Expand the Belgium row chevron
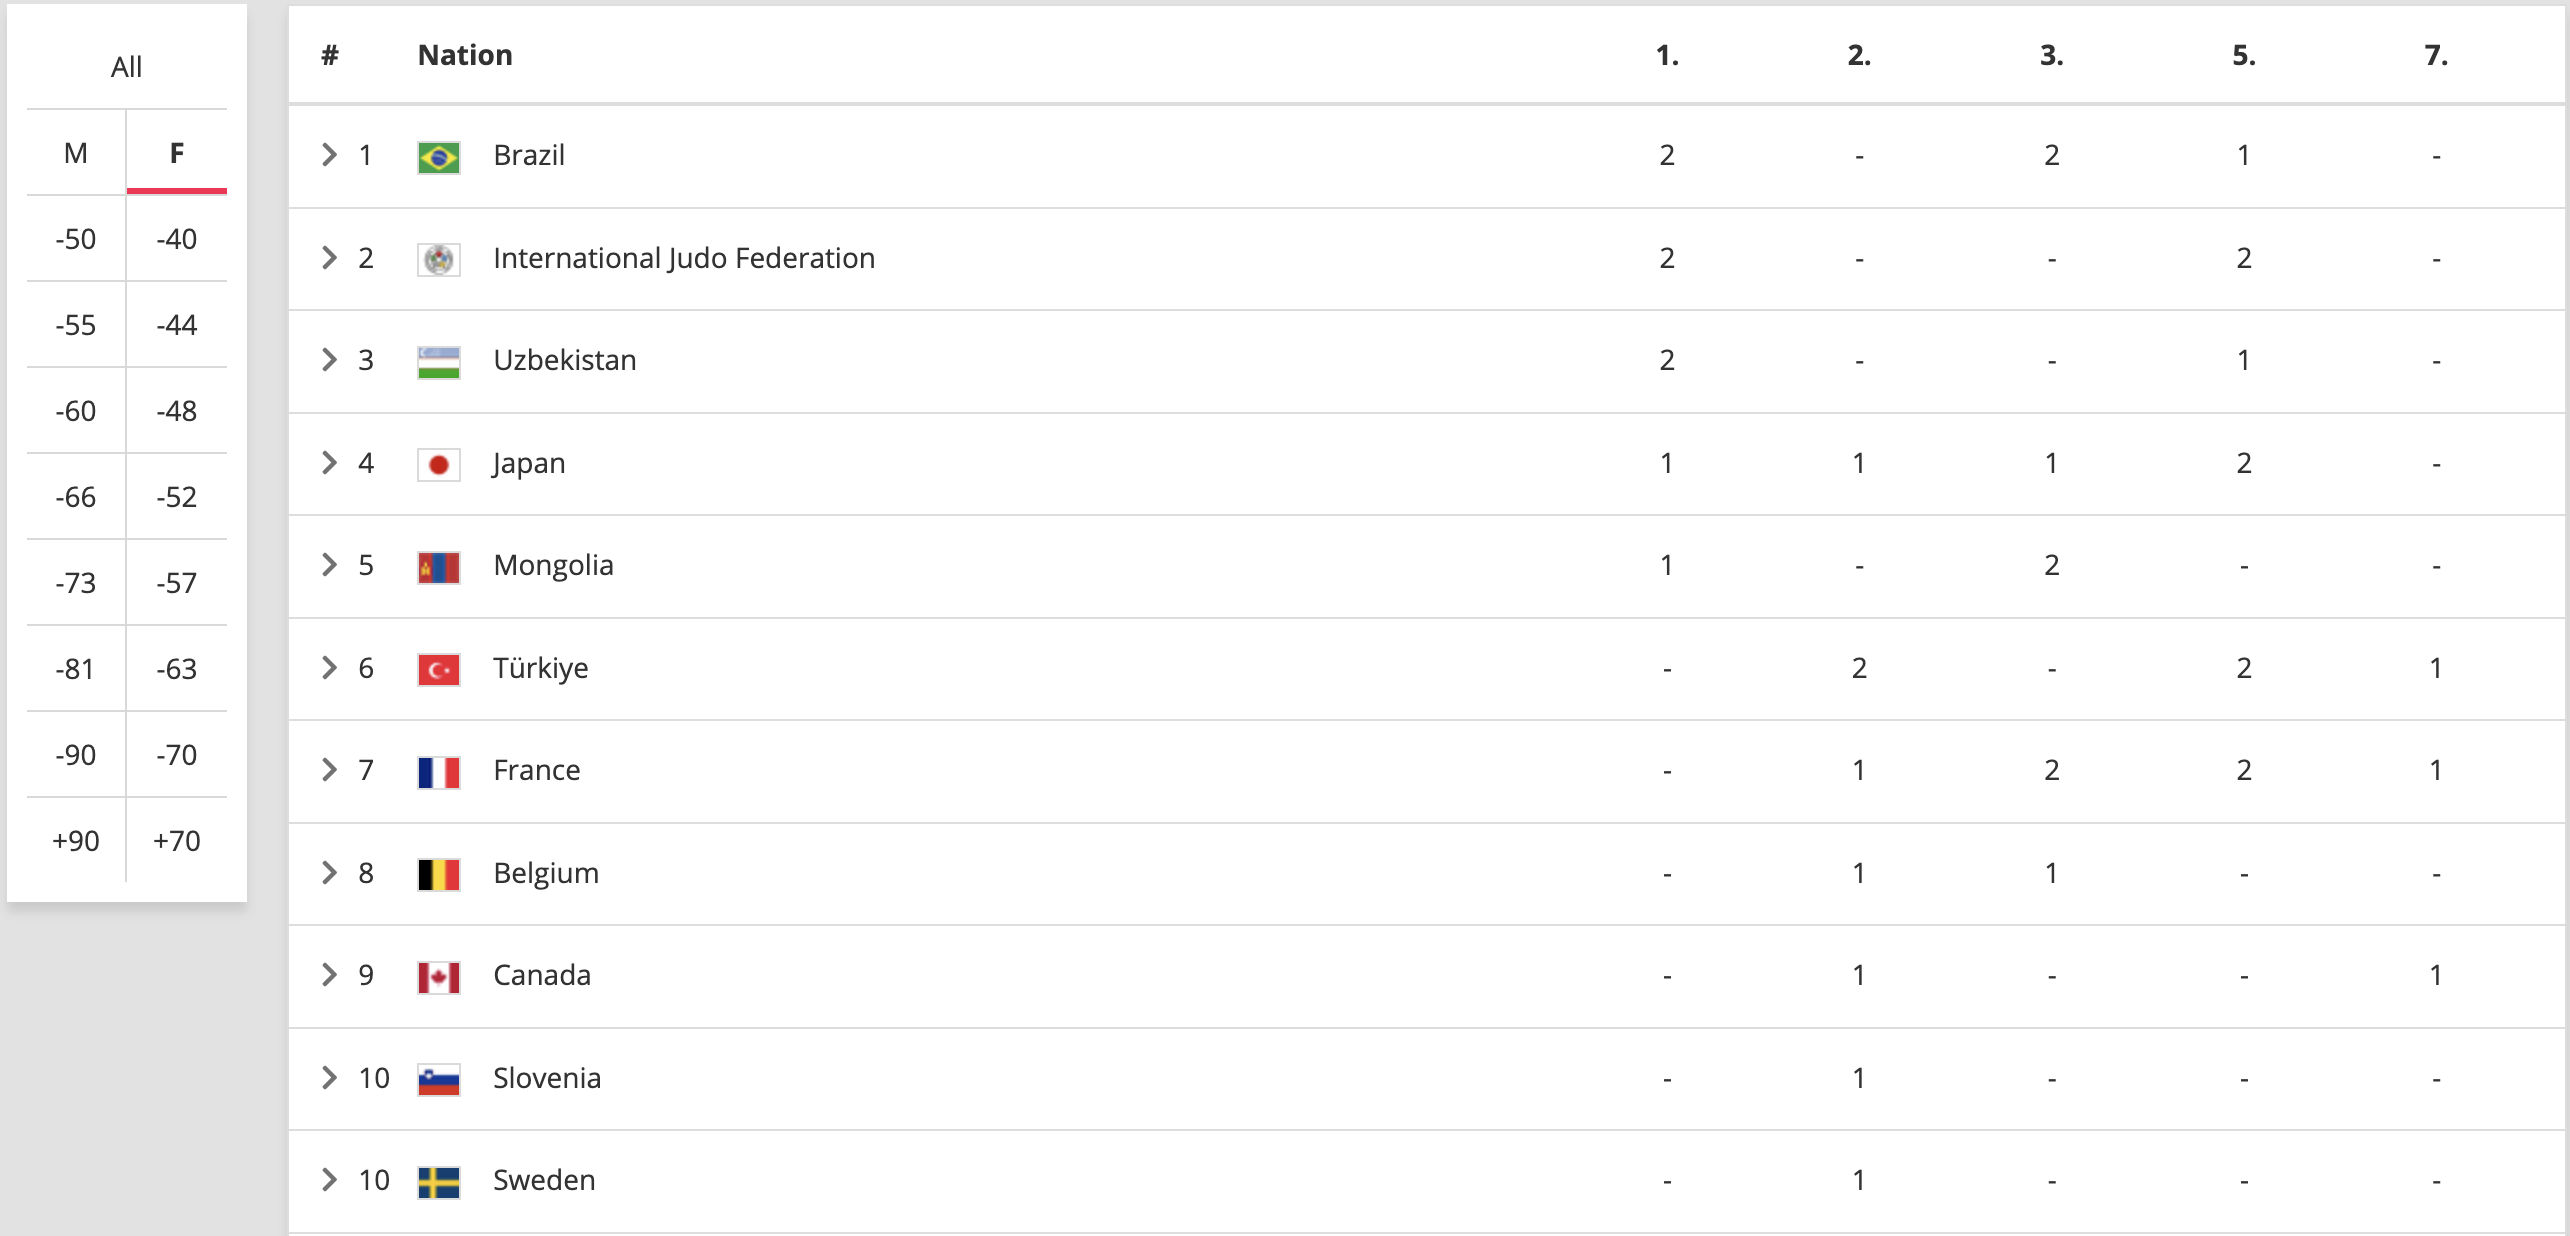 [x=329, y=873]
